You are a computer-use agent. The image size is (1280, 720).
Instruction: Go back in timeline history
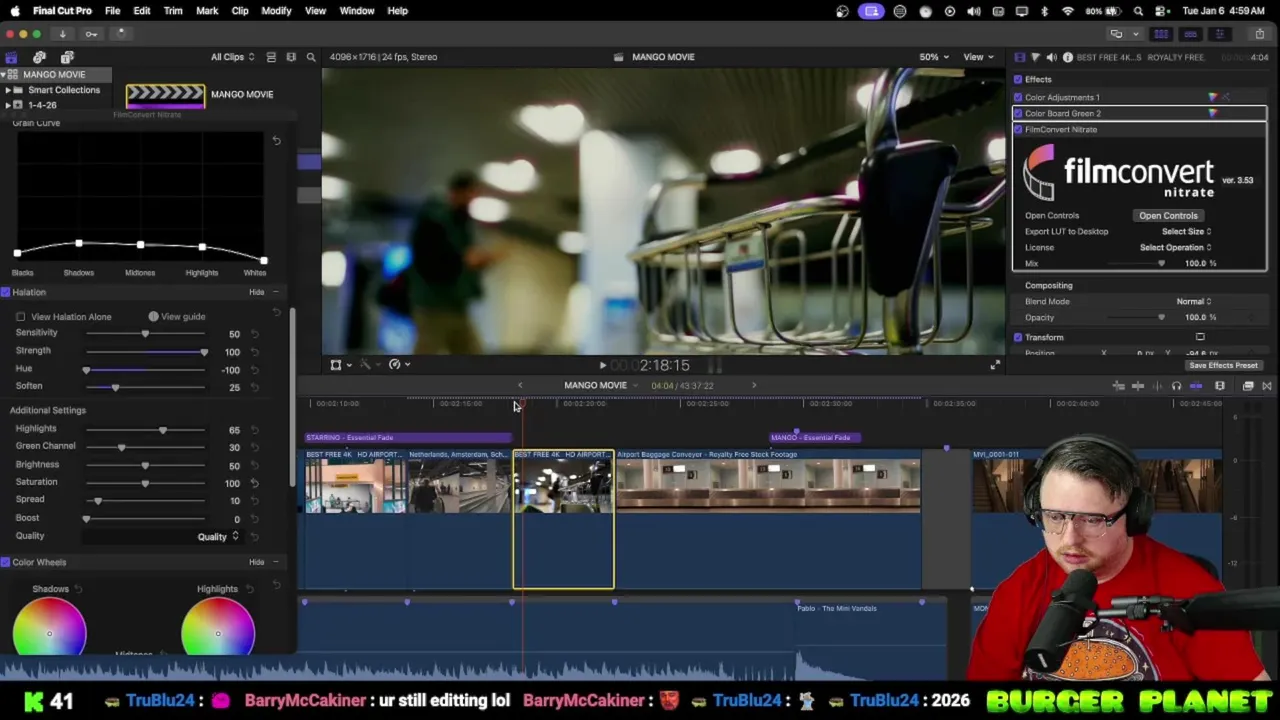pyautogui.click(x=519, y=386)
